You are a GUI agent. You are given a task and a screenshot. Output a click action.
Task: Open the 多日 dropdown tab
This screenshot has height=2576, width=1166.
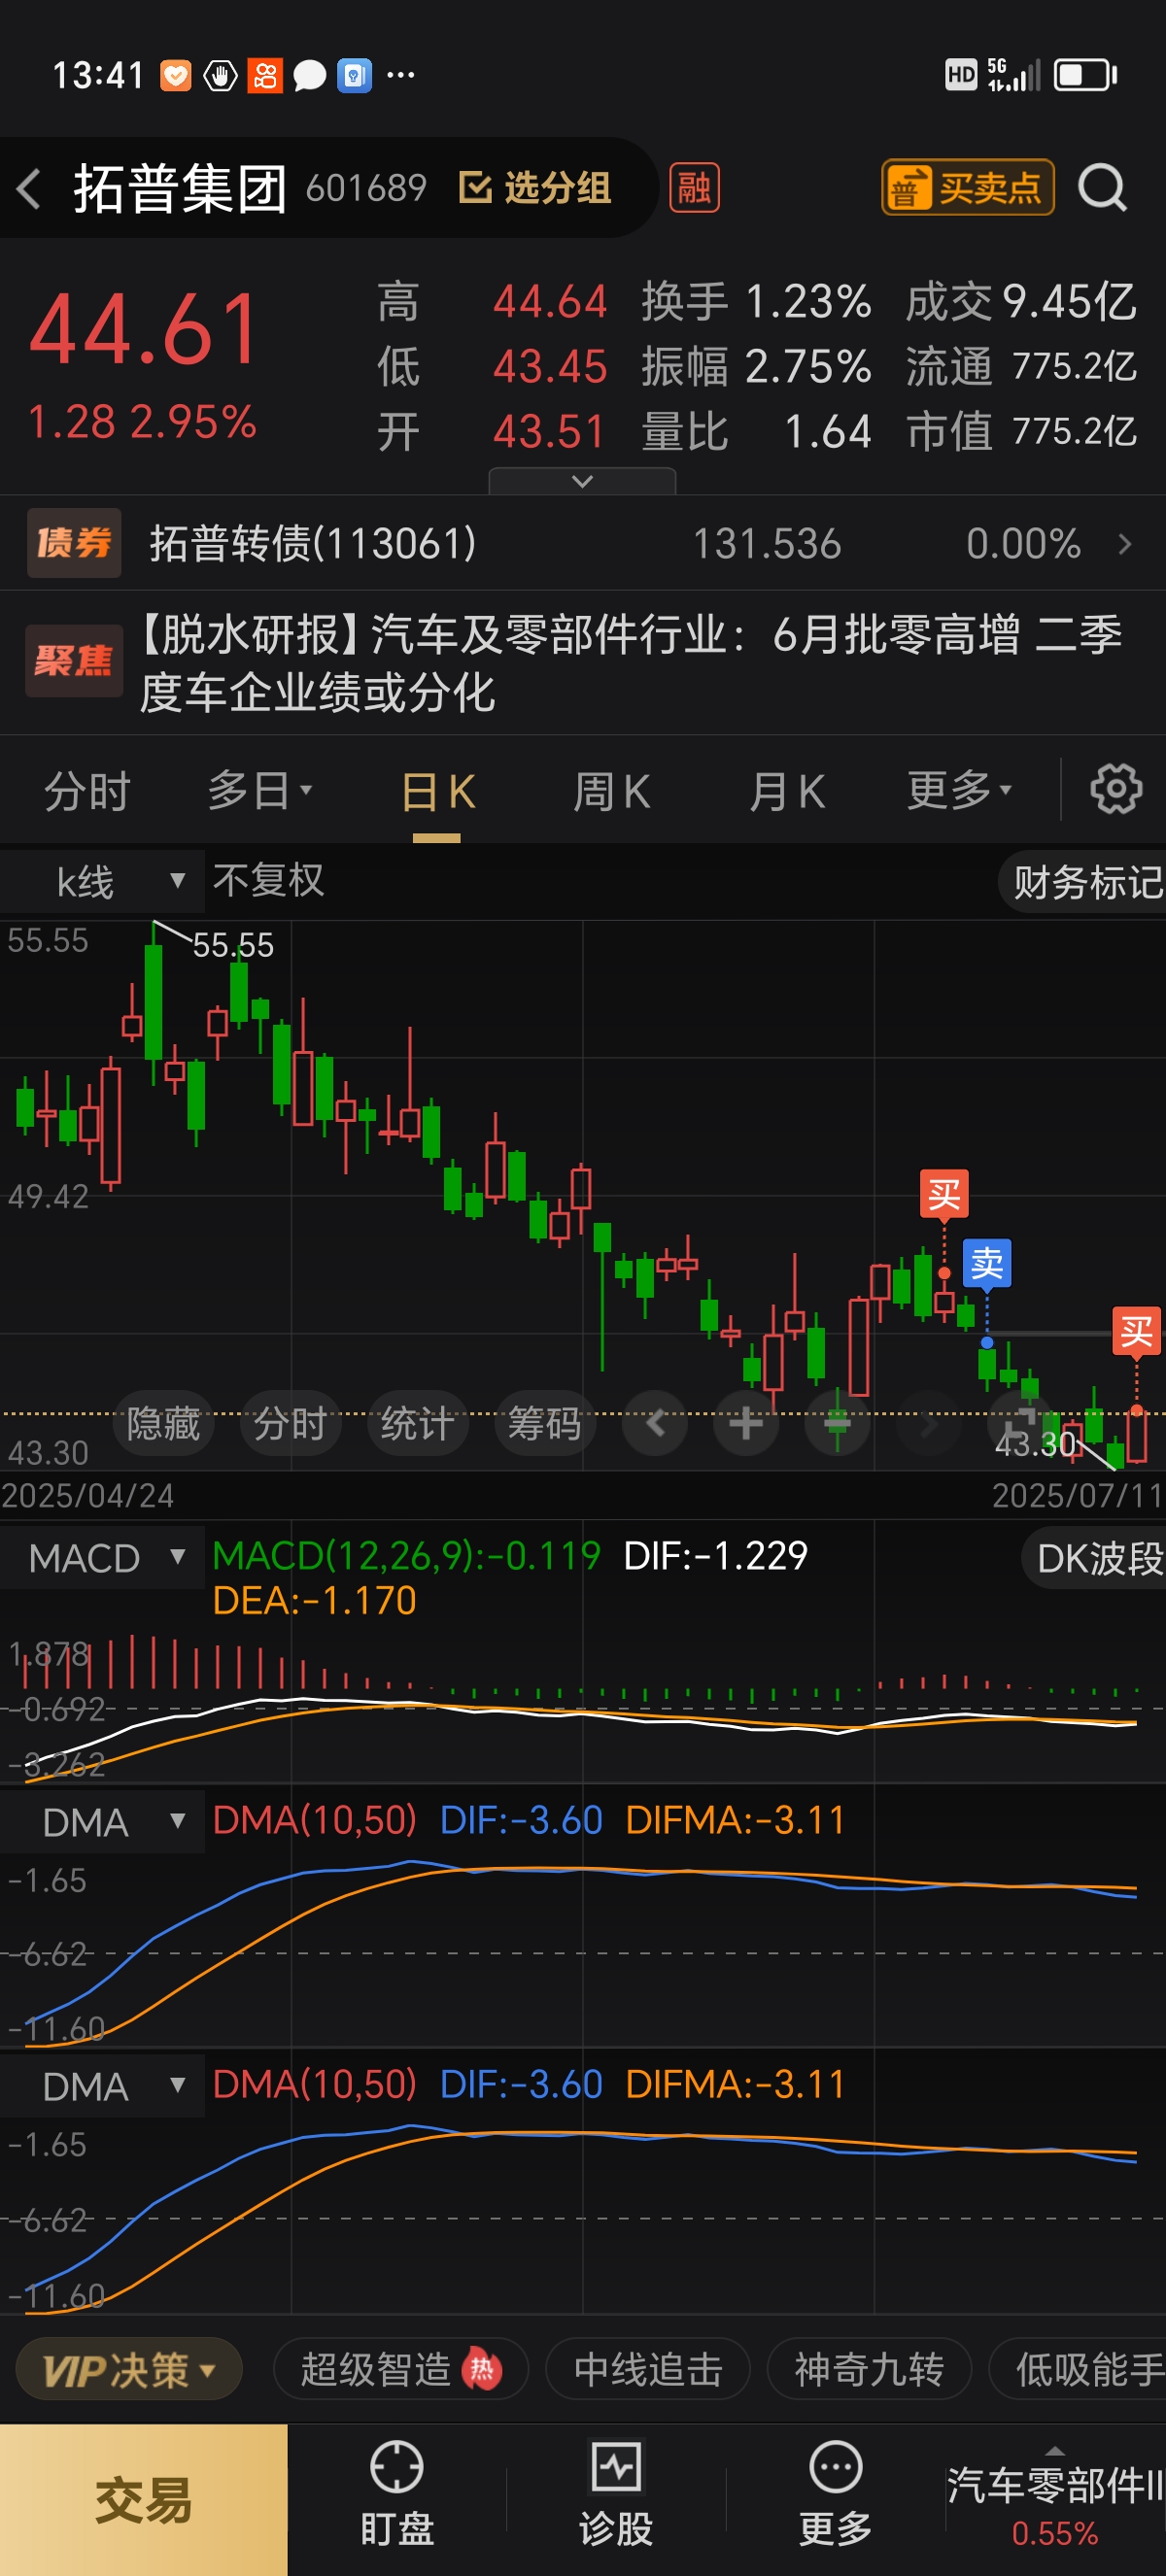(260, 791)
